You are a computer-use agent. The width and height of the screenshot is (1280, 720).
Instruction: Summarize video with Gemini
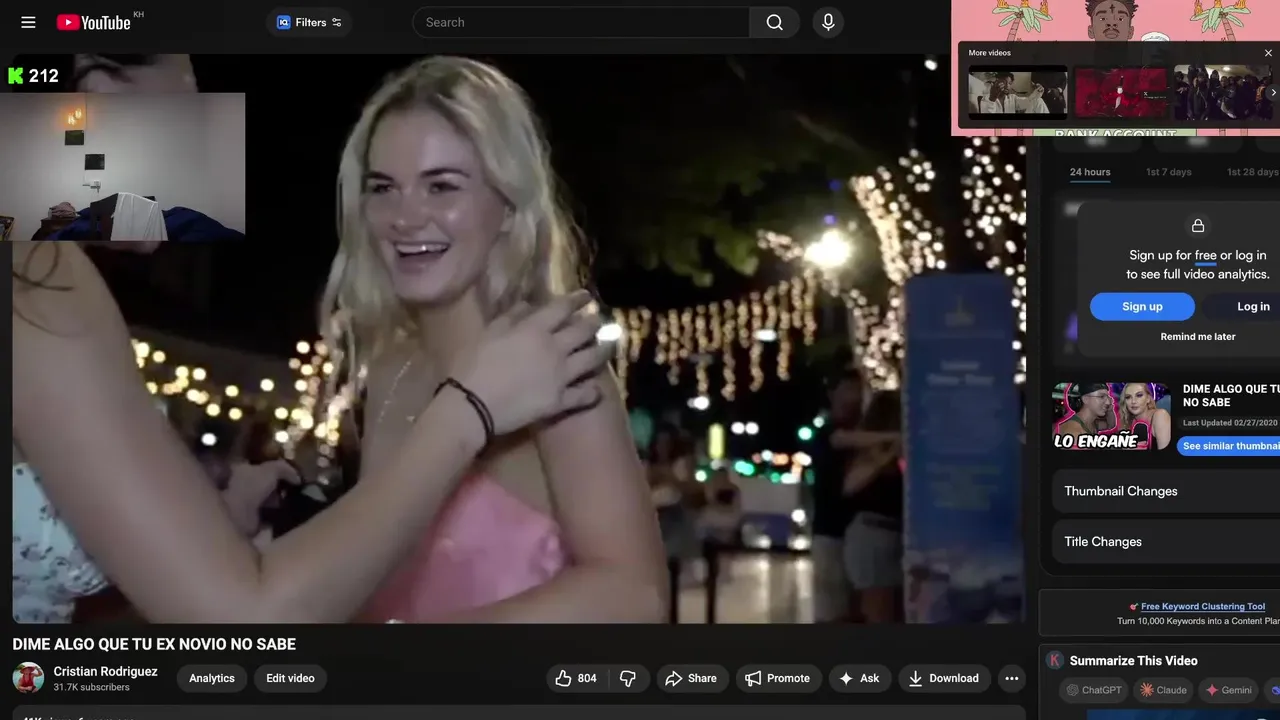pos(1227,690)
